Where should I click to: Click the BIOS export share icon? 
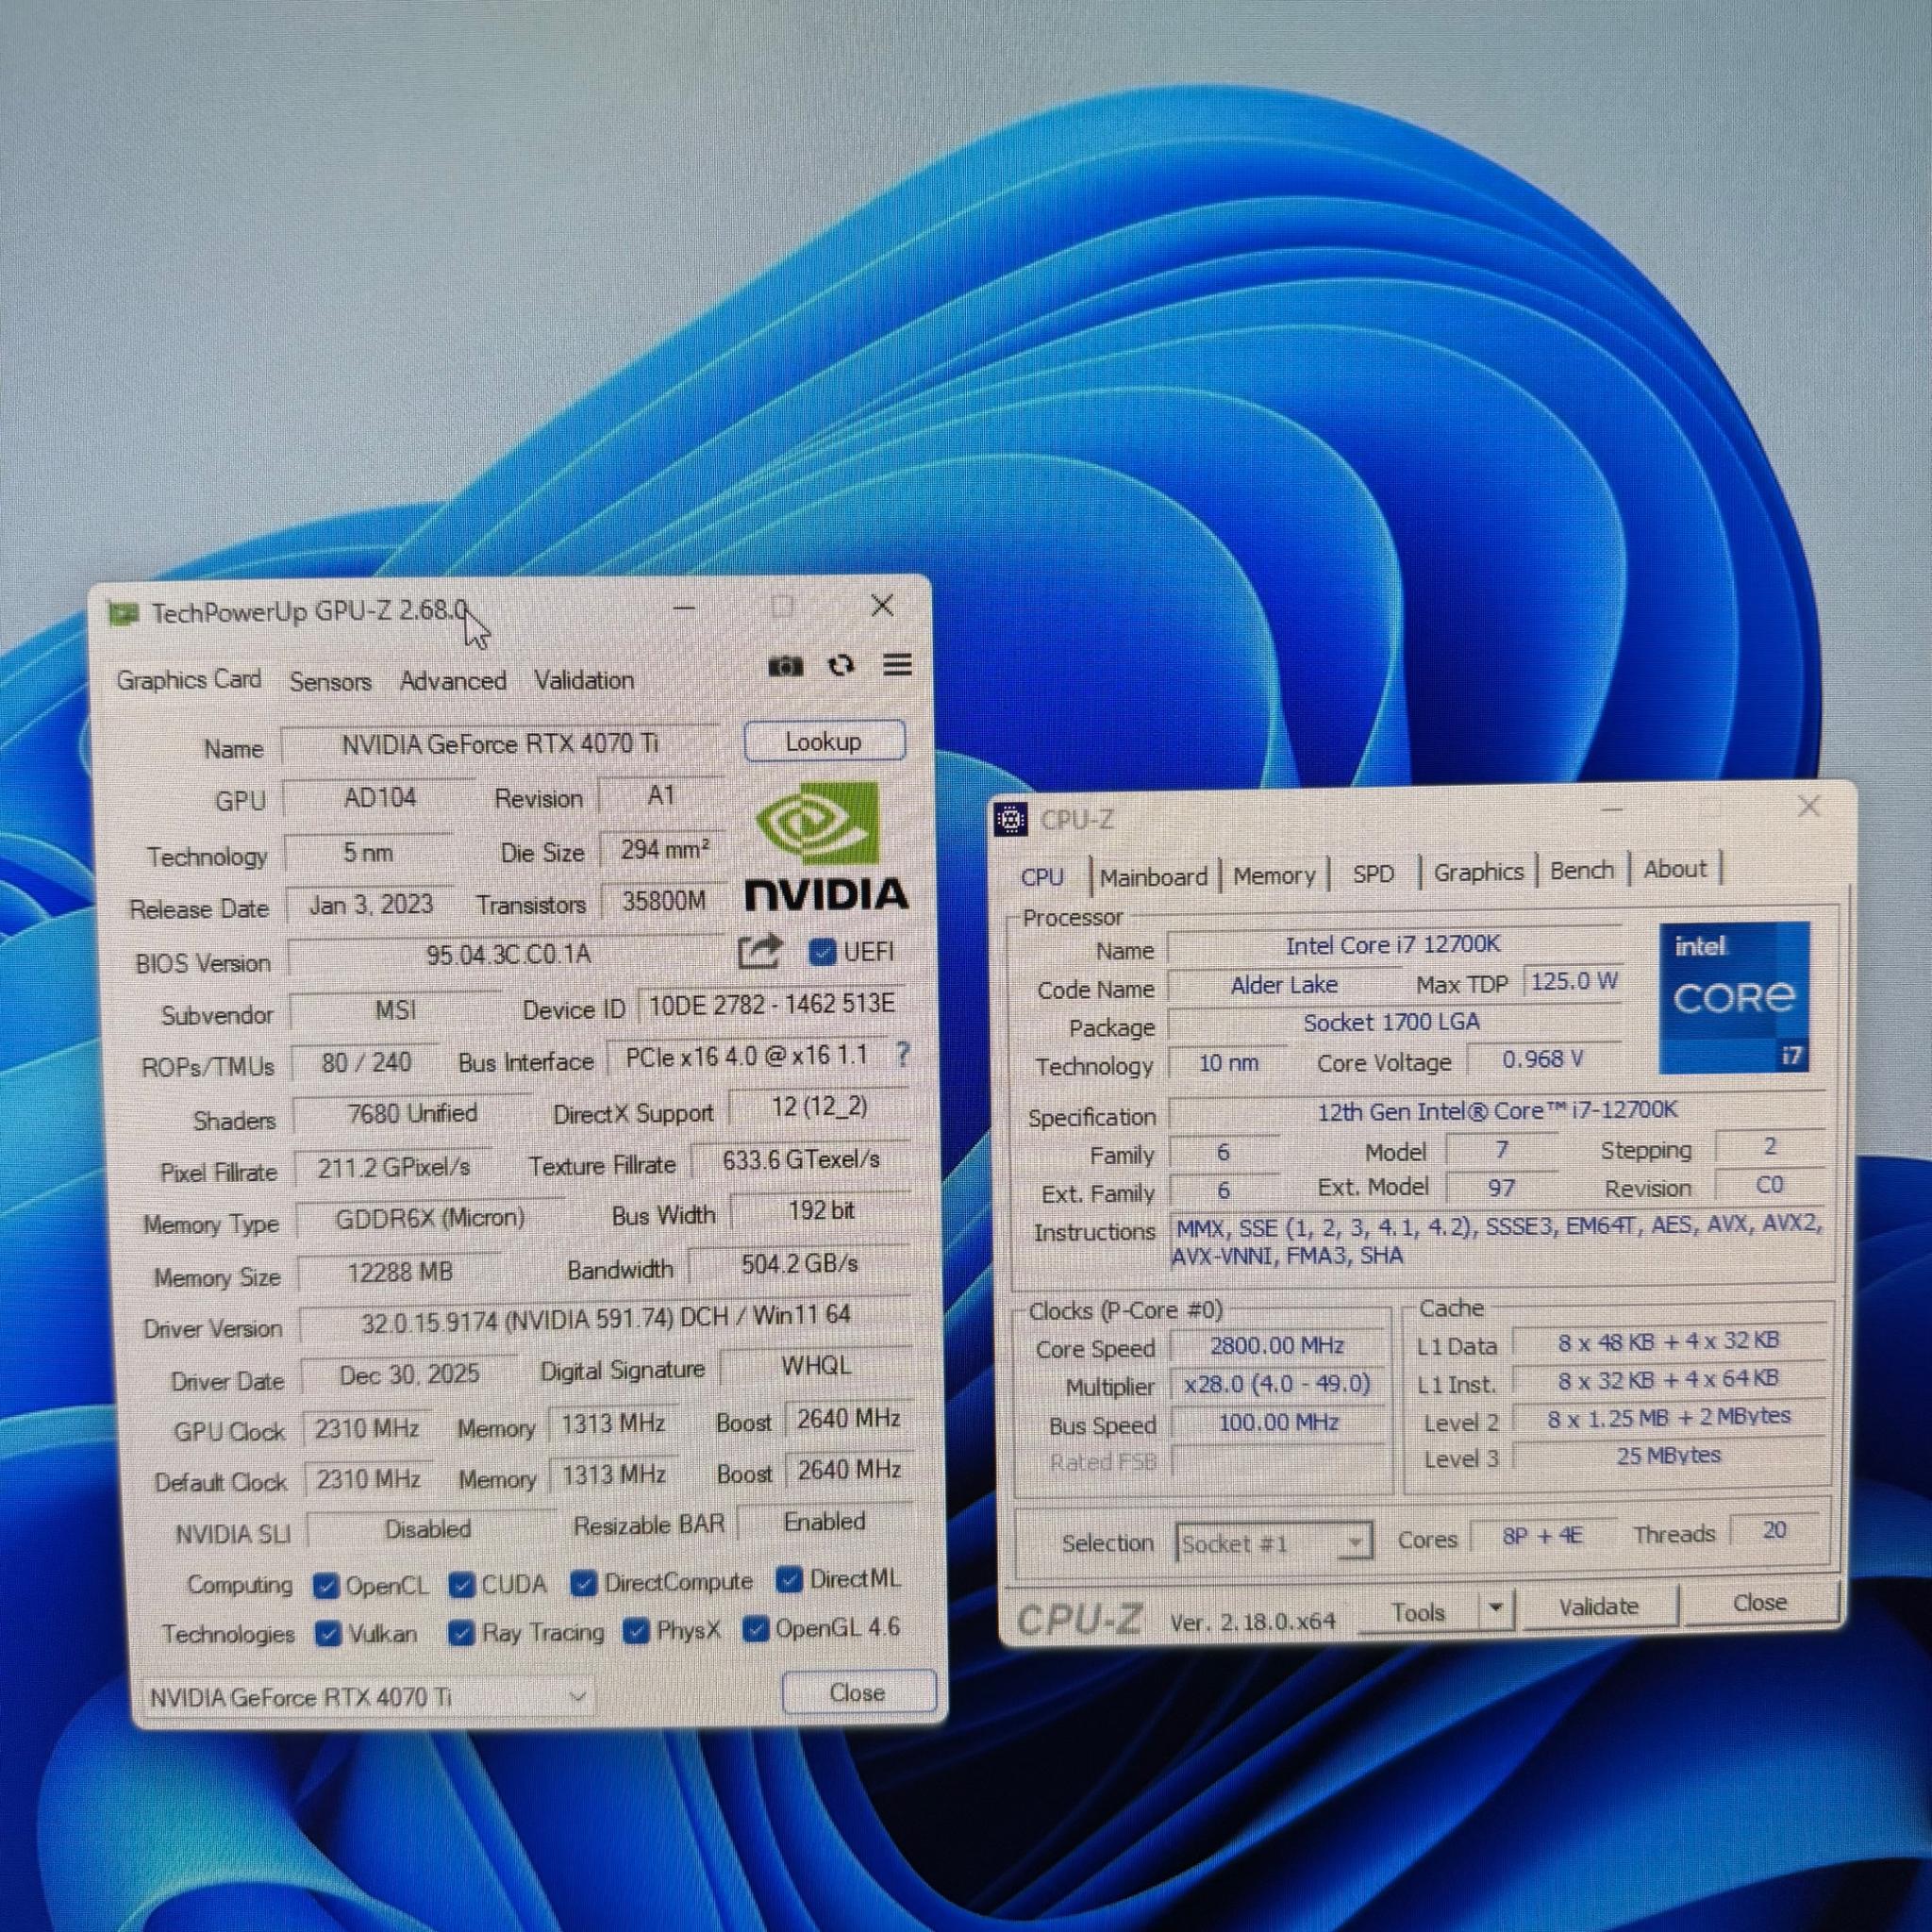click(759, 951)
